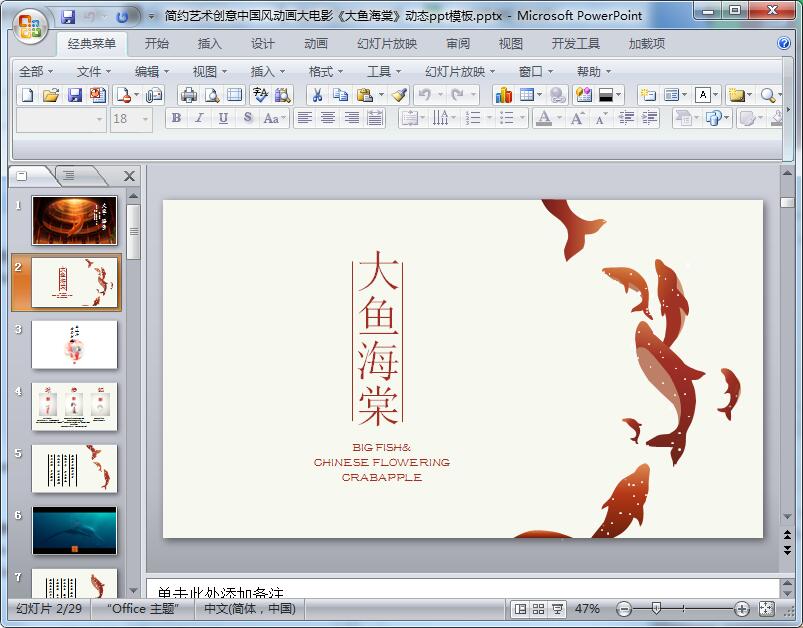Select slide 1 thumbnail
Image resolution: width=803 pixels, height=628 pixels.
click(x=75, y=220)
